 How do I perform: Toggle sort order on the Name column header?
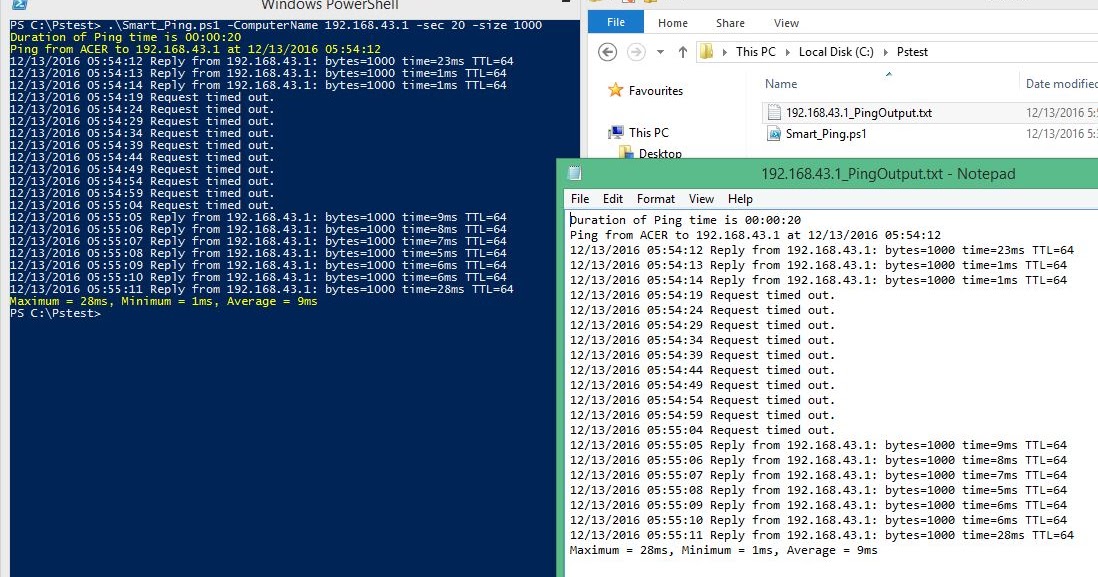[x=780, y=83]
